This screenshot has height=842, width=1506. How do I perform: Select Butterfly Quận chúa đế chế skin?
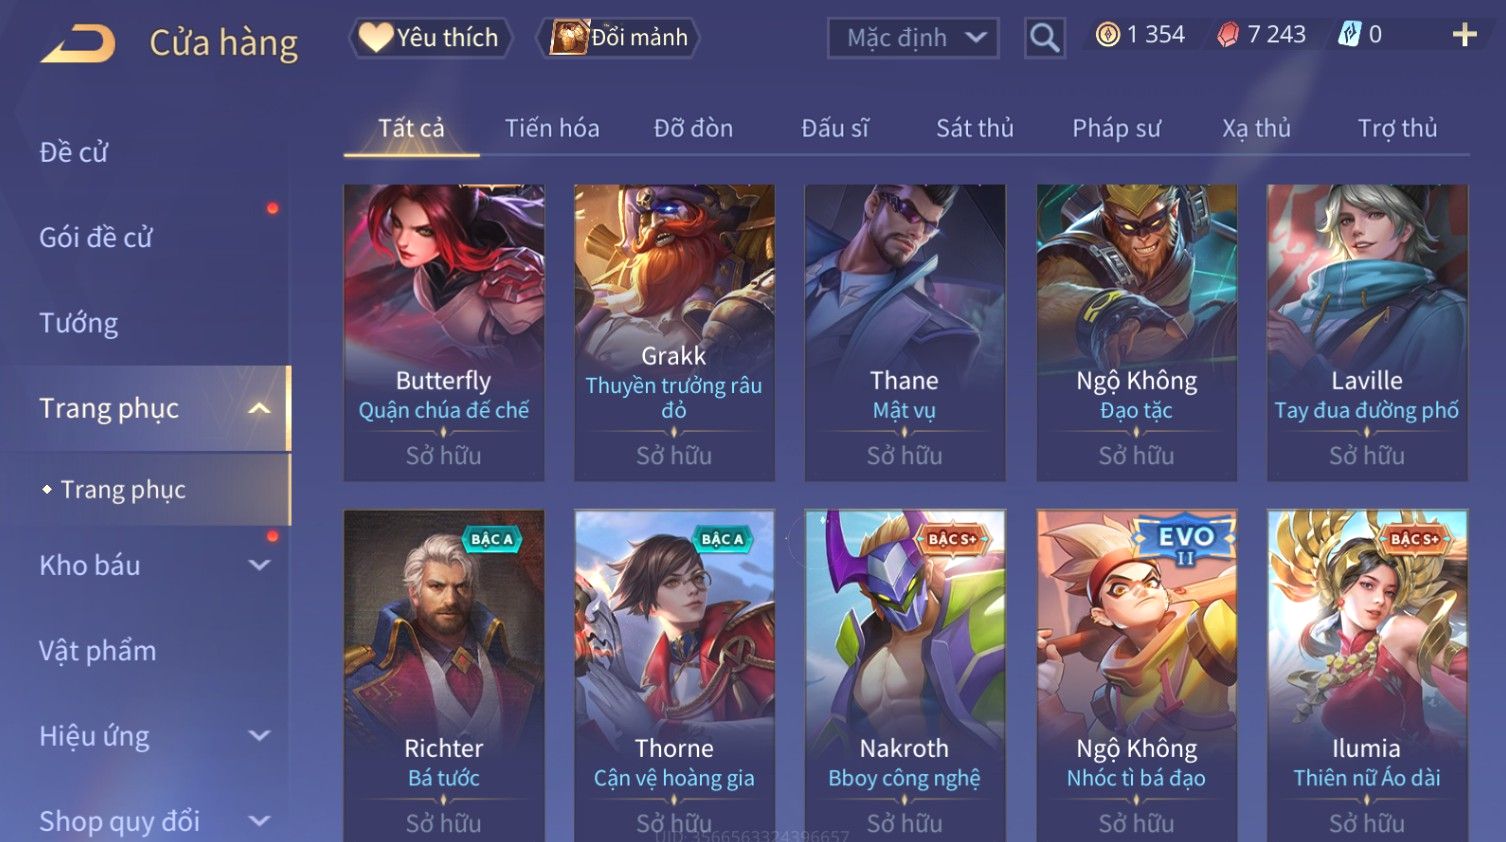[x=444, y=333]
